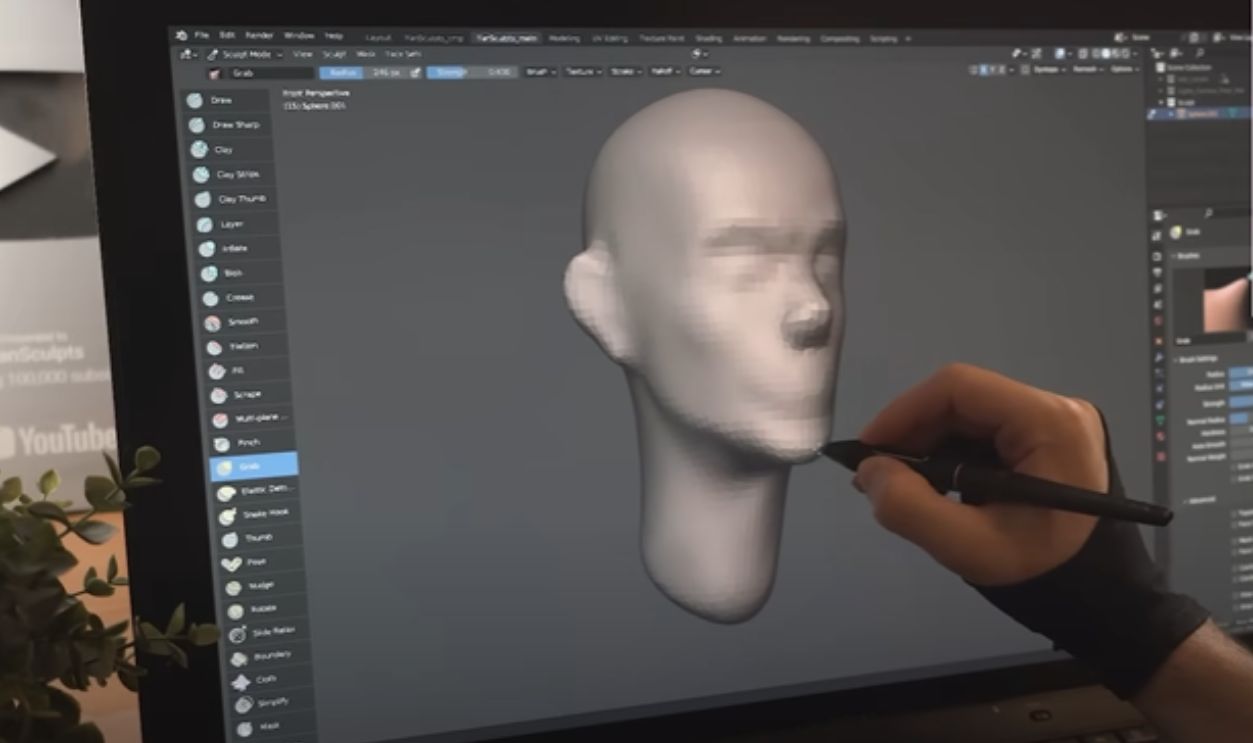Select the Clay Strips brush
The height and width of the screenshot is (743, 1253).
tap(235, 174)
